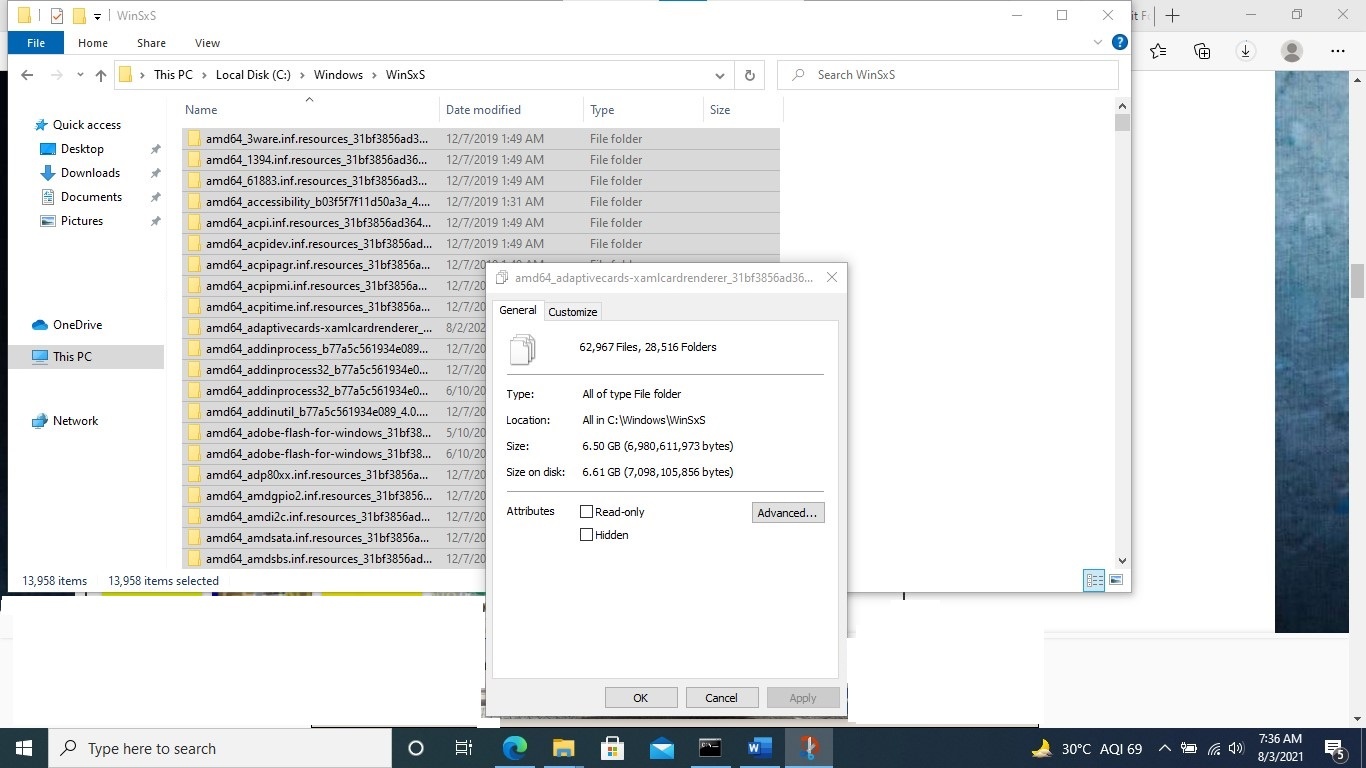This screenshot has width=1366, height=768.
Task: Expand the Customize Quick Access Toolbar dropdown
Action: 96,15
